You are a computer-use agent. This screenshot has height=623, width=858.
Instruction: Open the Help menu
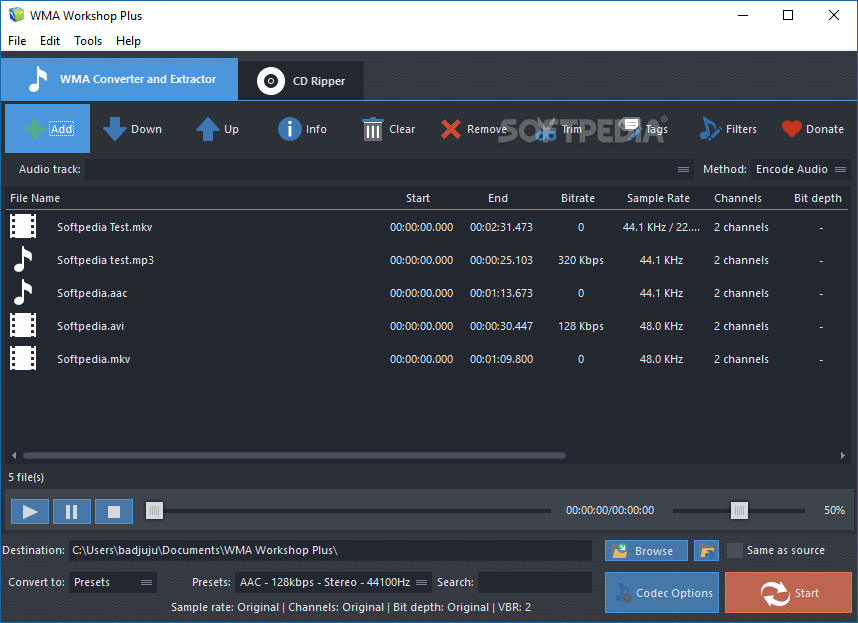coord(128,40)
